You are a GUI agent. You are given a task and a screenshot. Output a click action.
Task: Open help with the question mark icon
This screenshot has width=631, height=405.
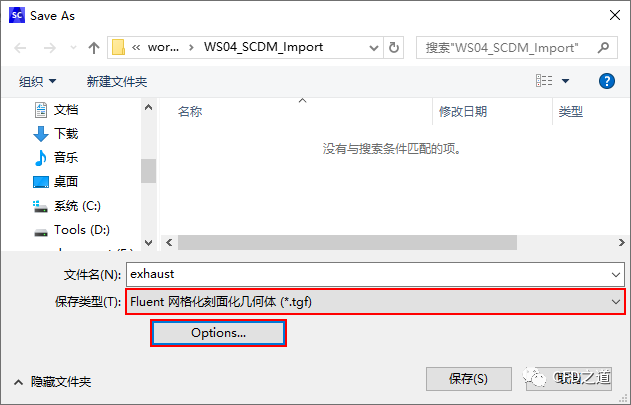[x=606, y=81]
